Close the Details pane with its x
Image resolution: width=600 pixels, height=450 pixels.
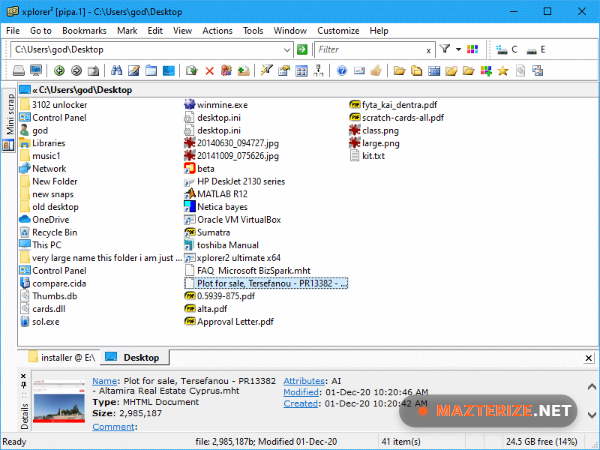pos(23,376)
